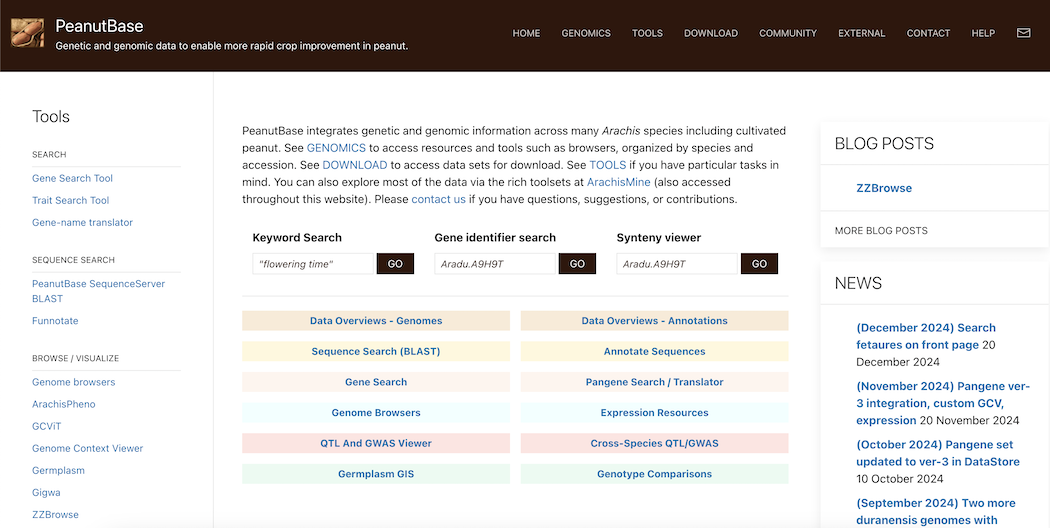The width and height of the screenshot is (1050, 528).
Task: Open ZZBrowse sidebar link
Action: tap(56, 515)
